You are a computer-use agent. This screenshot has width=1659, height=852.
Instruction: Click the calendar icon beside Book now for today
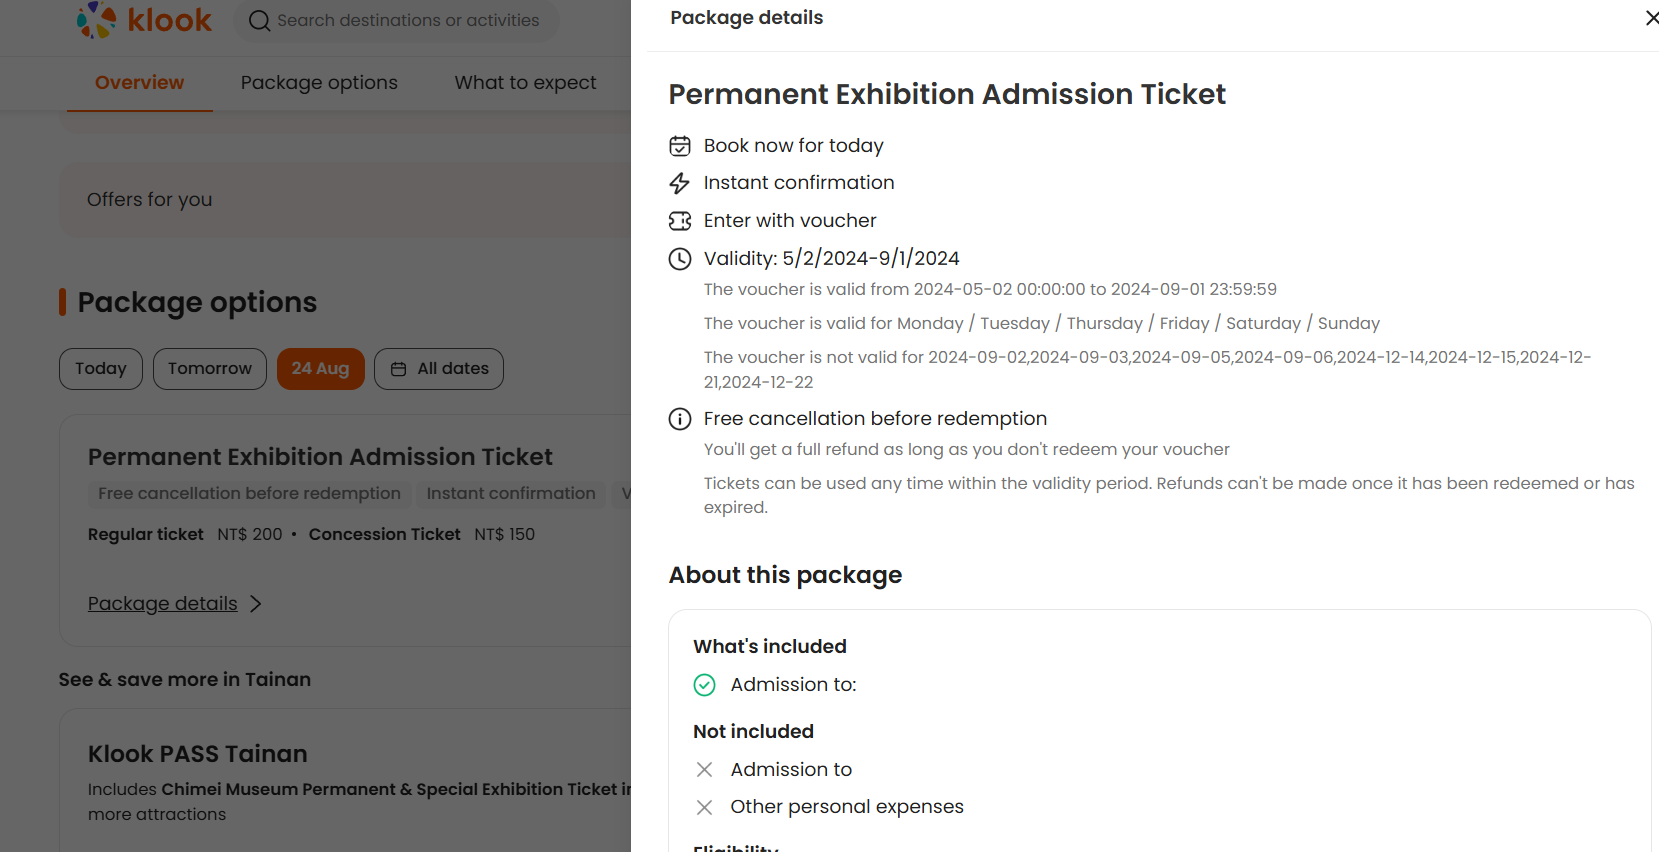680,146
